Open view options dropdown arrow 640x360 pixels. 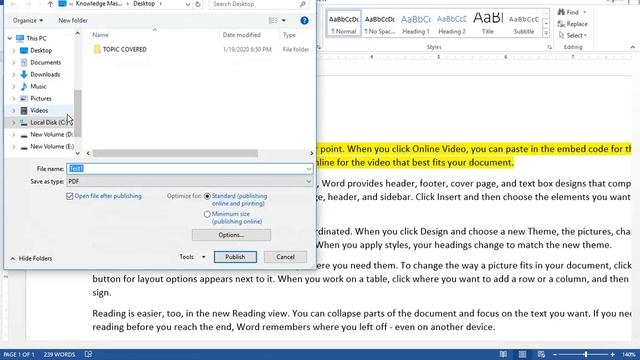(x=284, y=20)
